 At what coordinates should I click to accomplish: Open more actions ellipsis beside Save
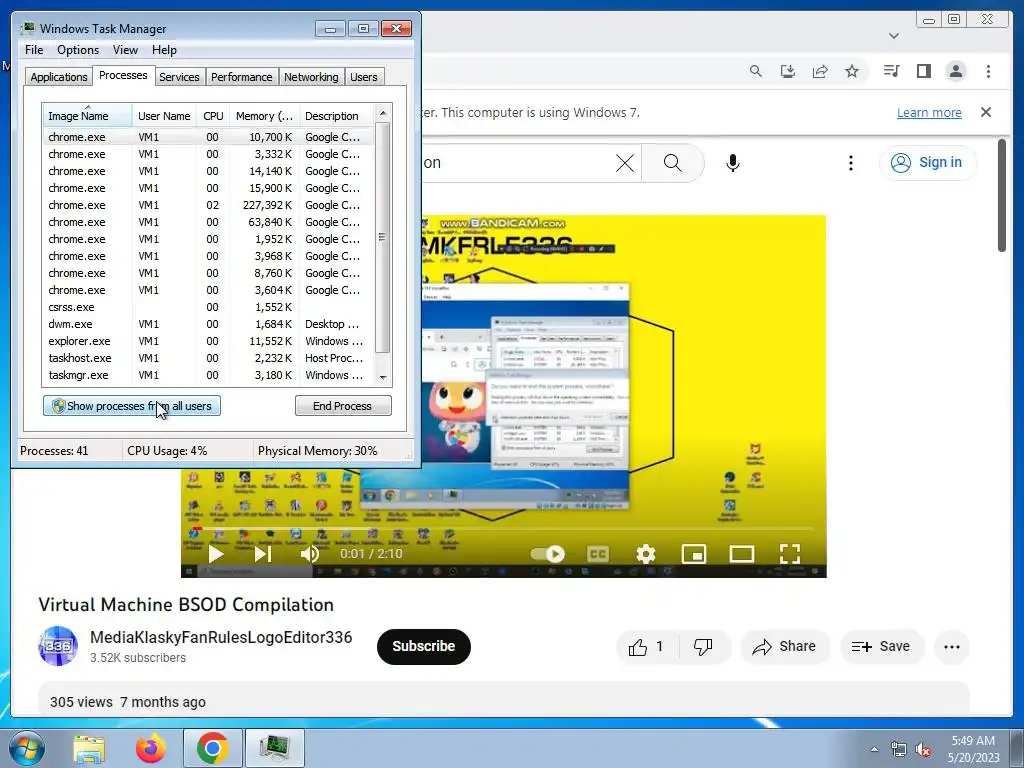[952, 647]
